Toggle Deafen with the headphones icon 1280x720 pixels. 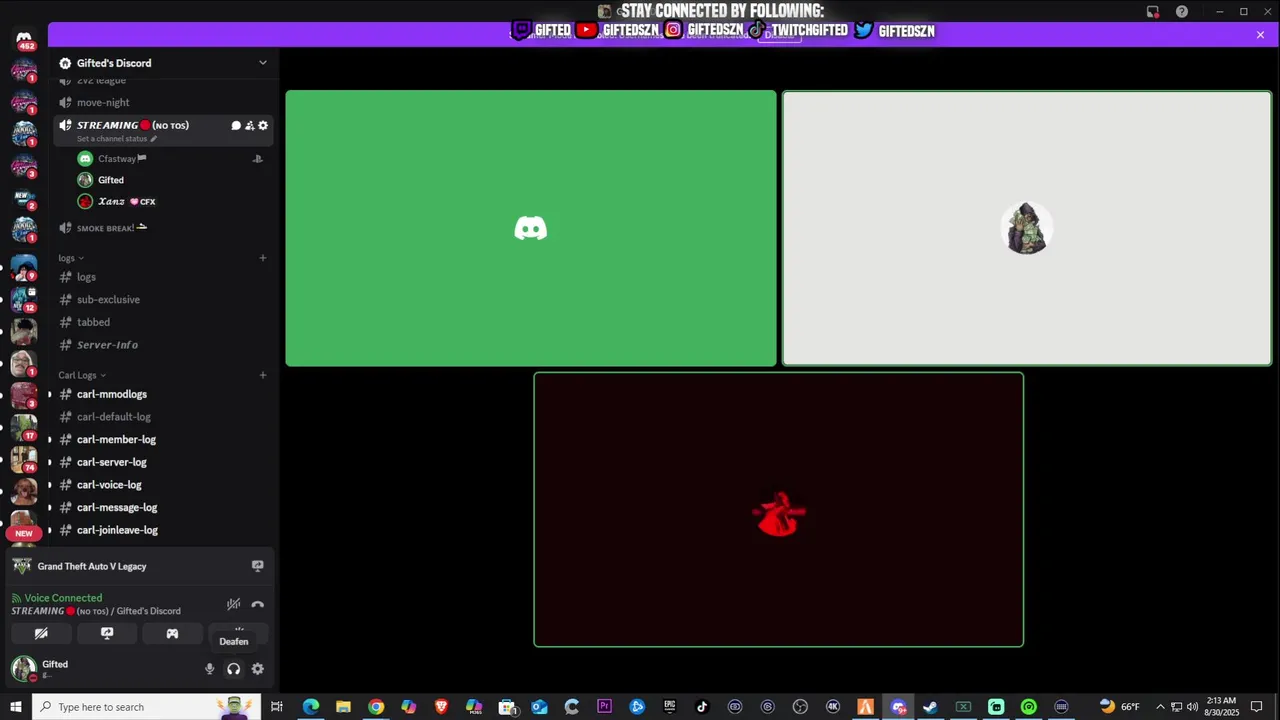point(233,669)
